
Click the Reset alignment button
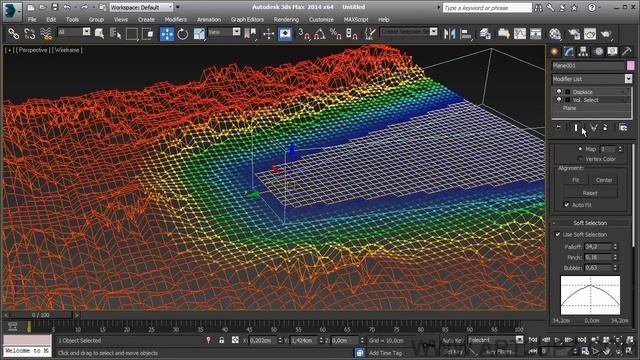(590, 193)
